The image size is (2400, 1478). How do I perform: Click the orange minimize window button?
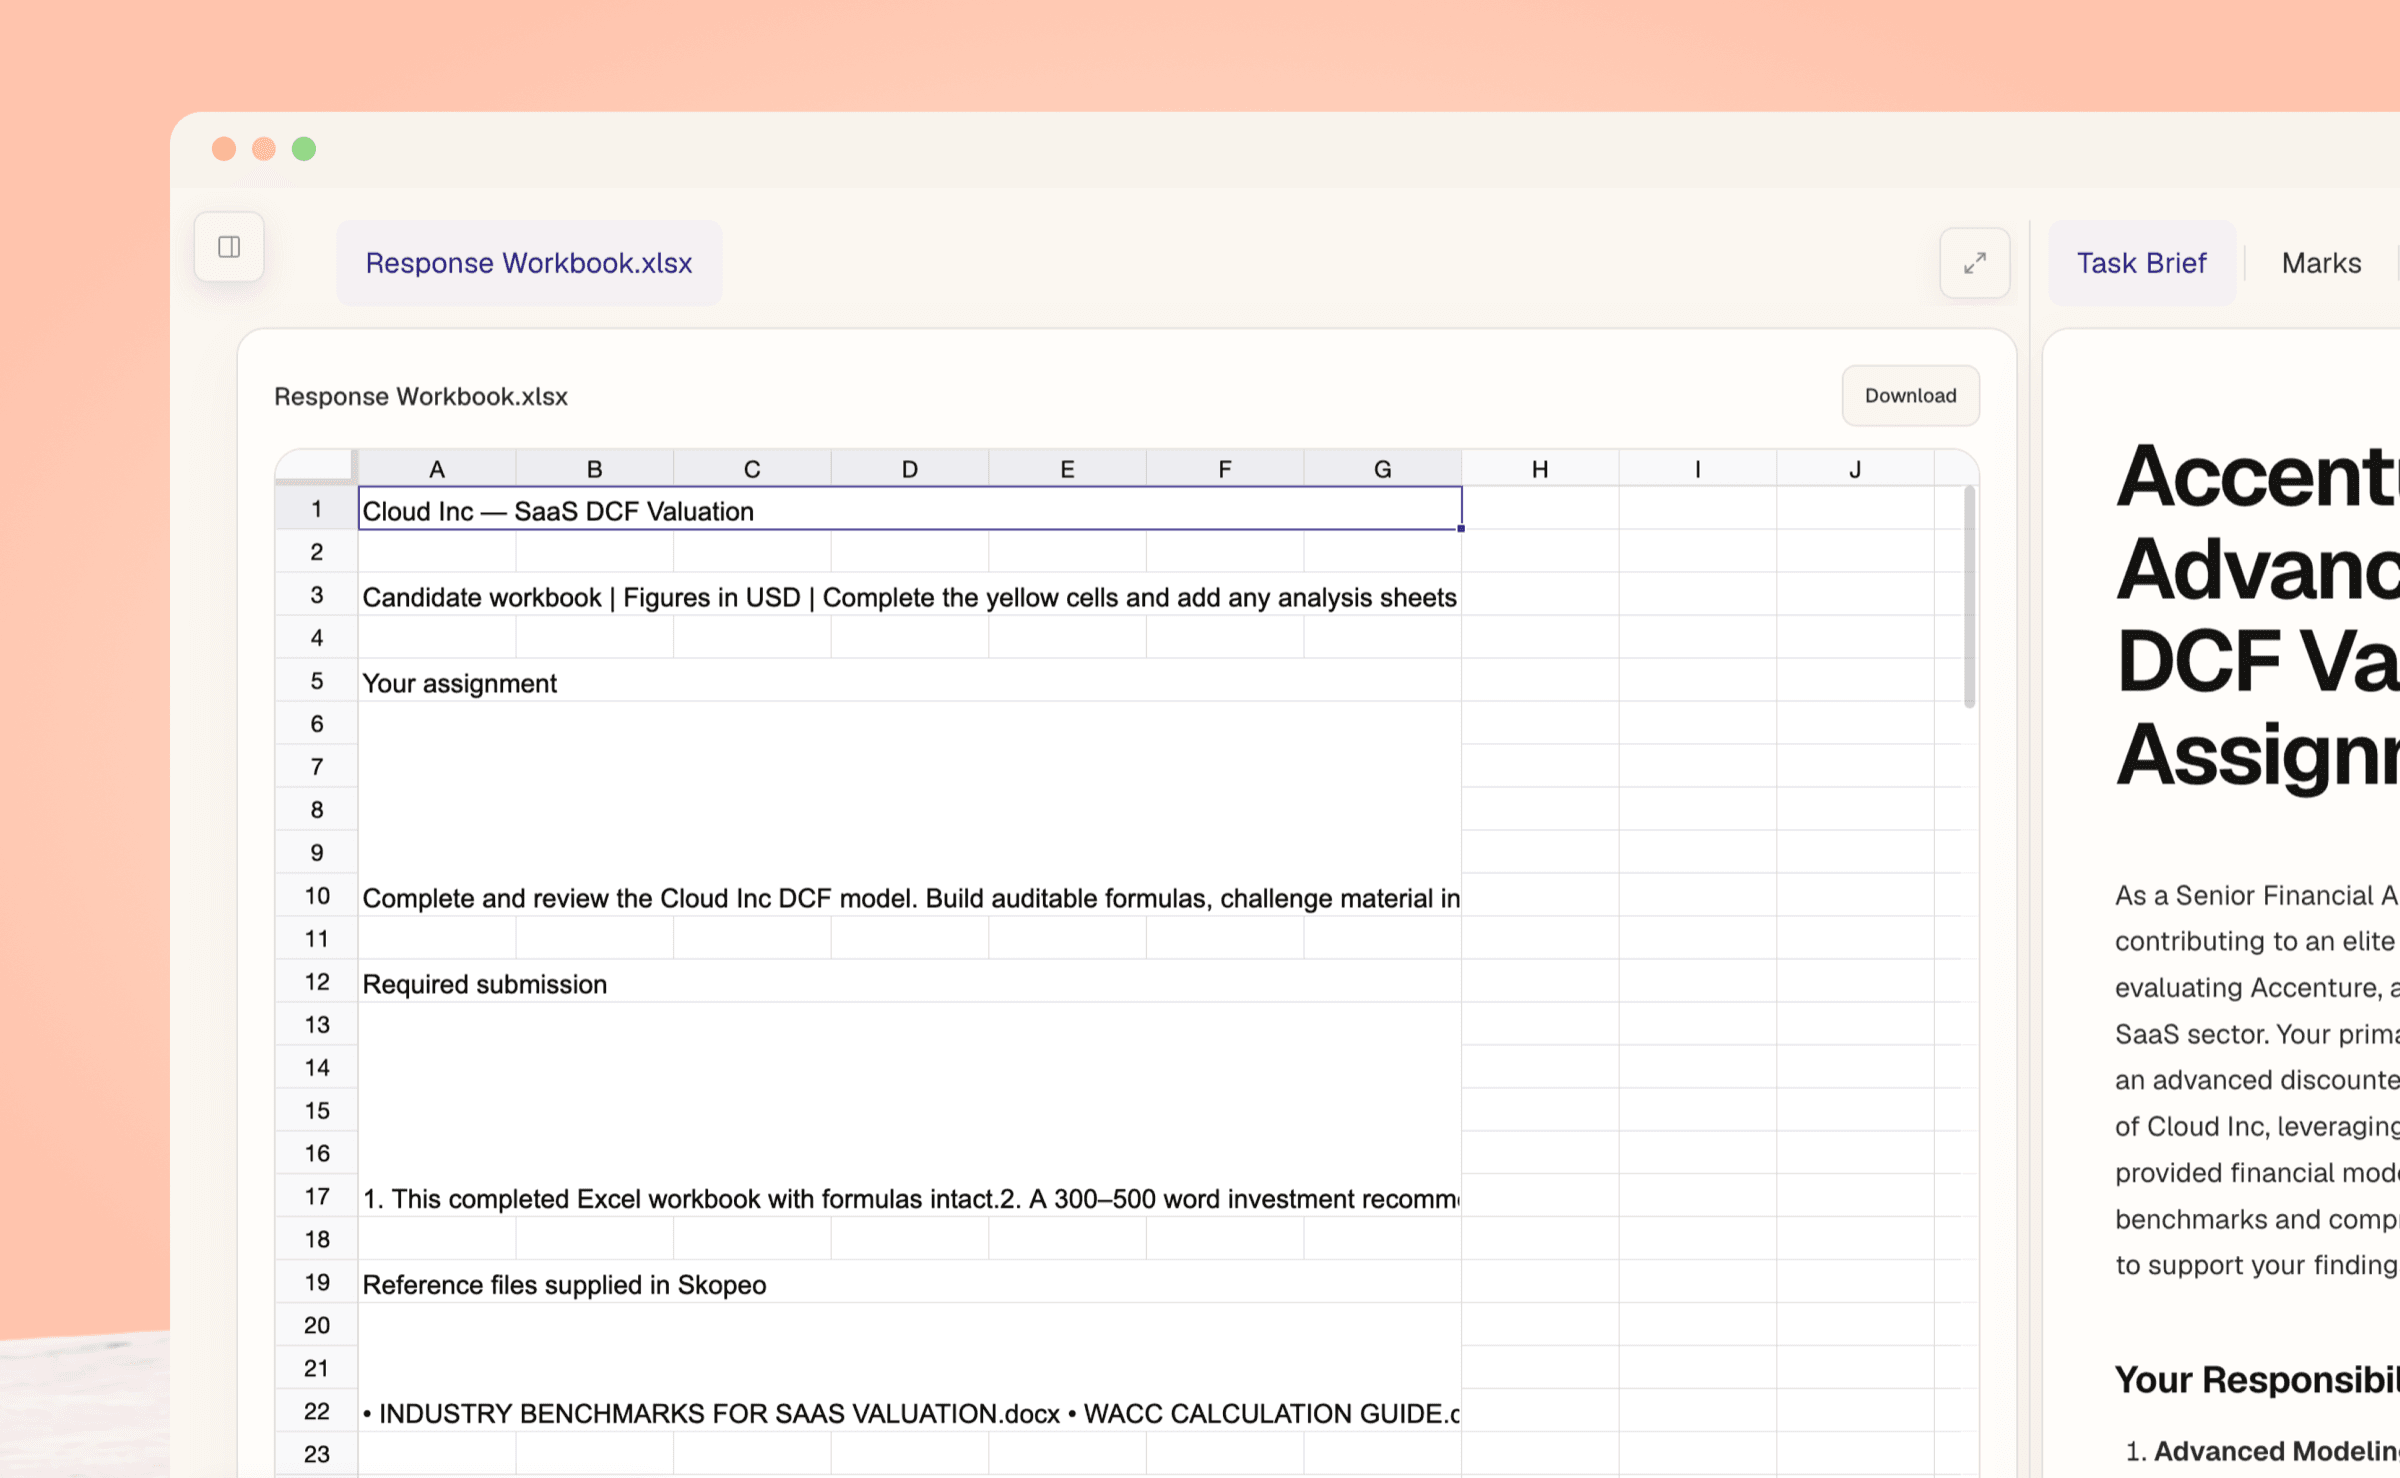coord(264,149)
